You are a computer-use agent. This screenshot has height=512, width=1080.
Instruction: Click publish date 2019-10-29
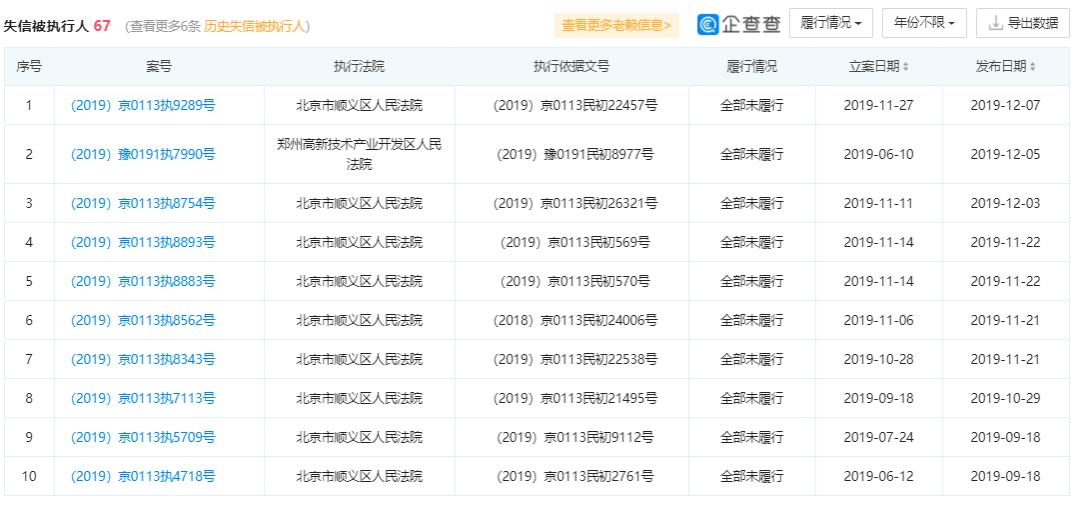tap(1006, 398)
